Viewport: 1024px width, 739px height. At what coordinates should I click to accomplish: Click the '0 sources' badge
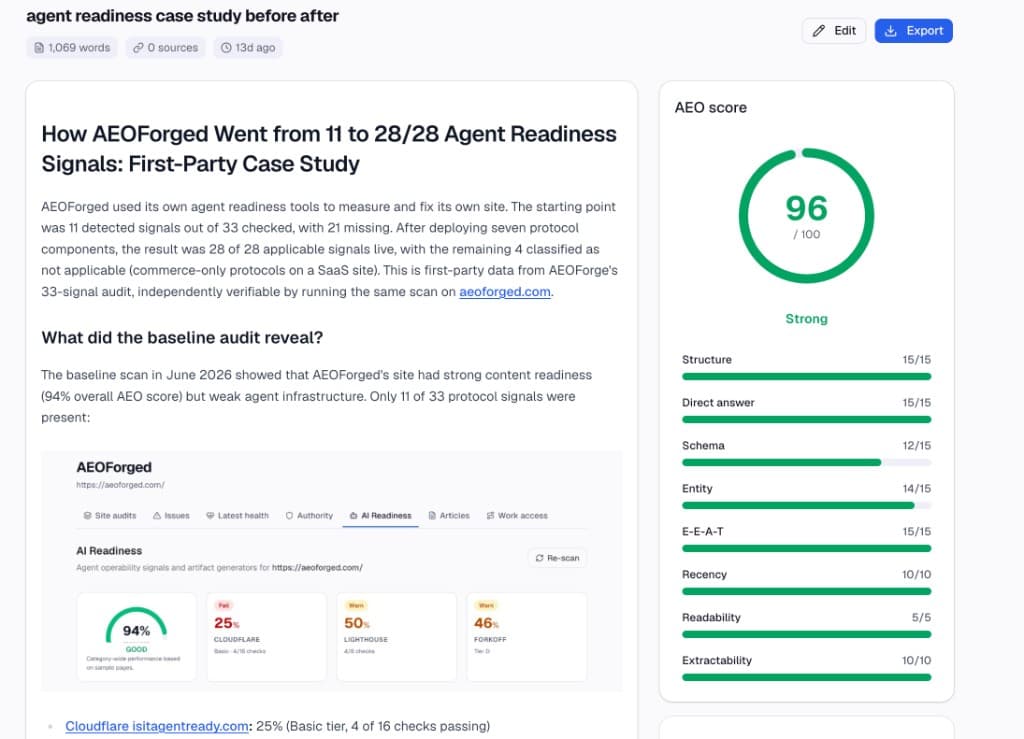165,48
